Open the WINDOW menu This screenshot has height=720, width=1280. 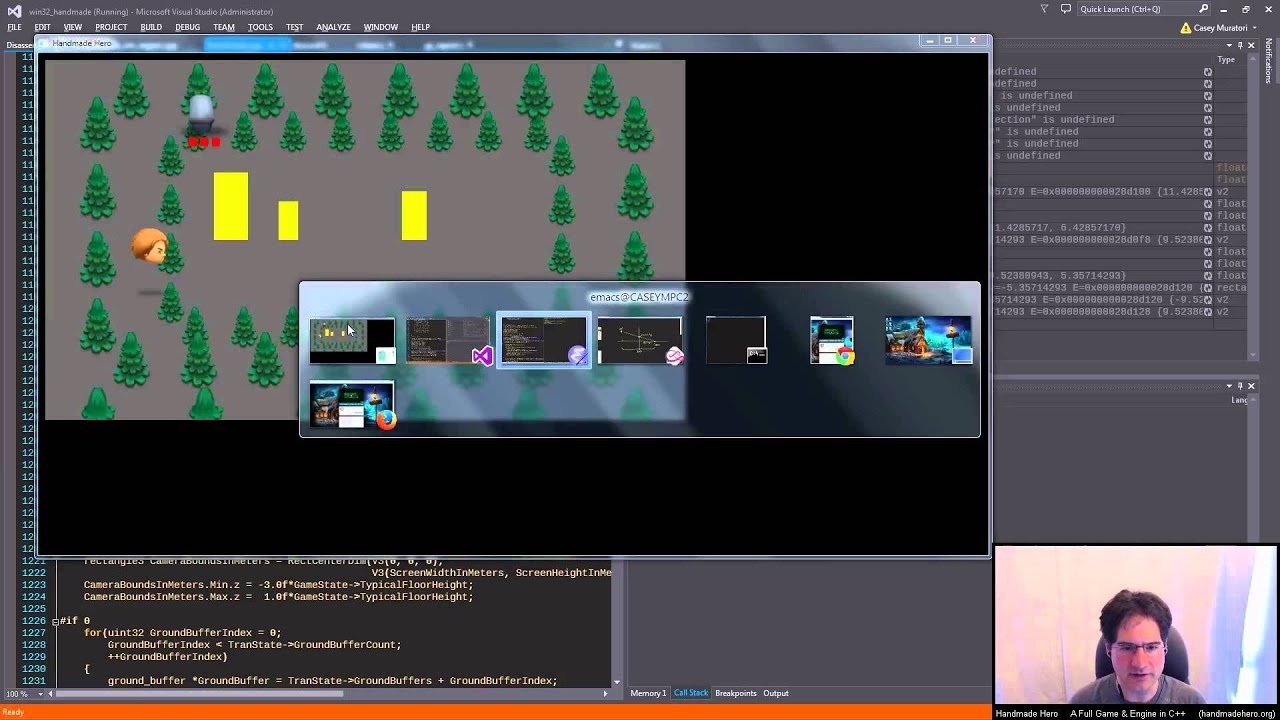click(381, 27)
